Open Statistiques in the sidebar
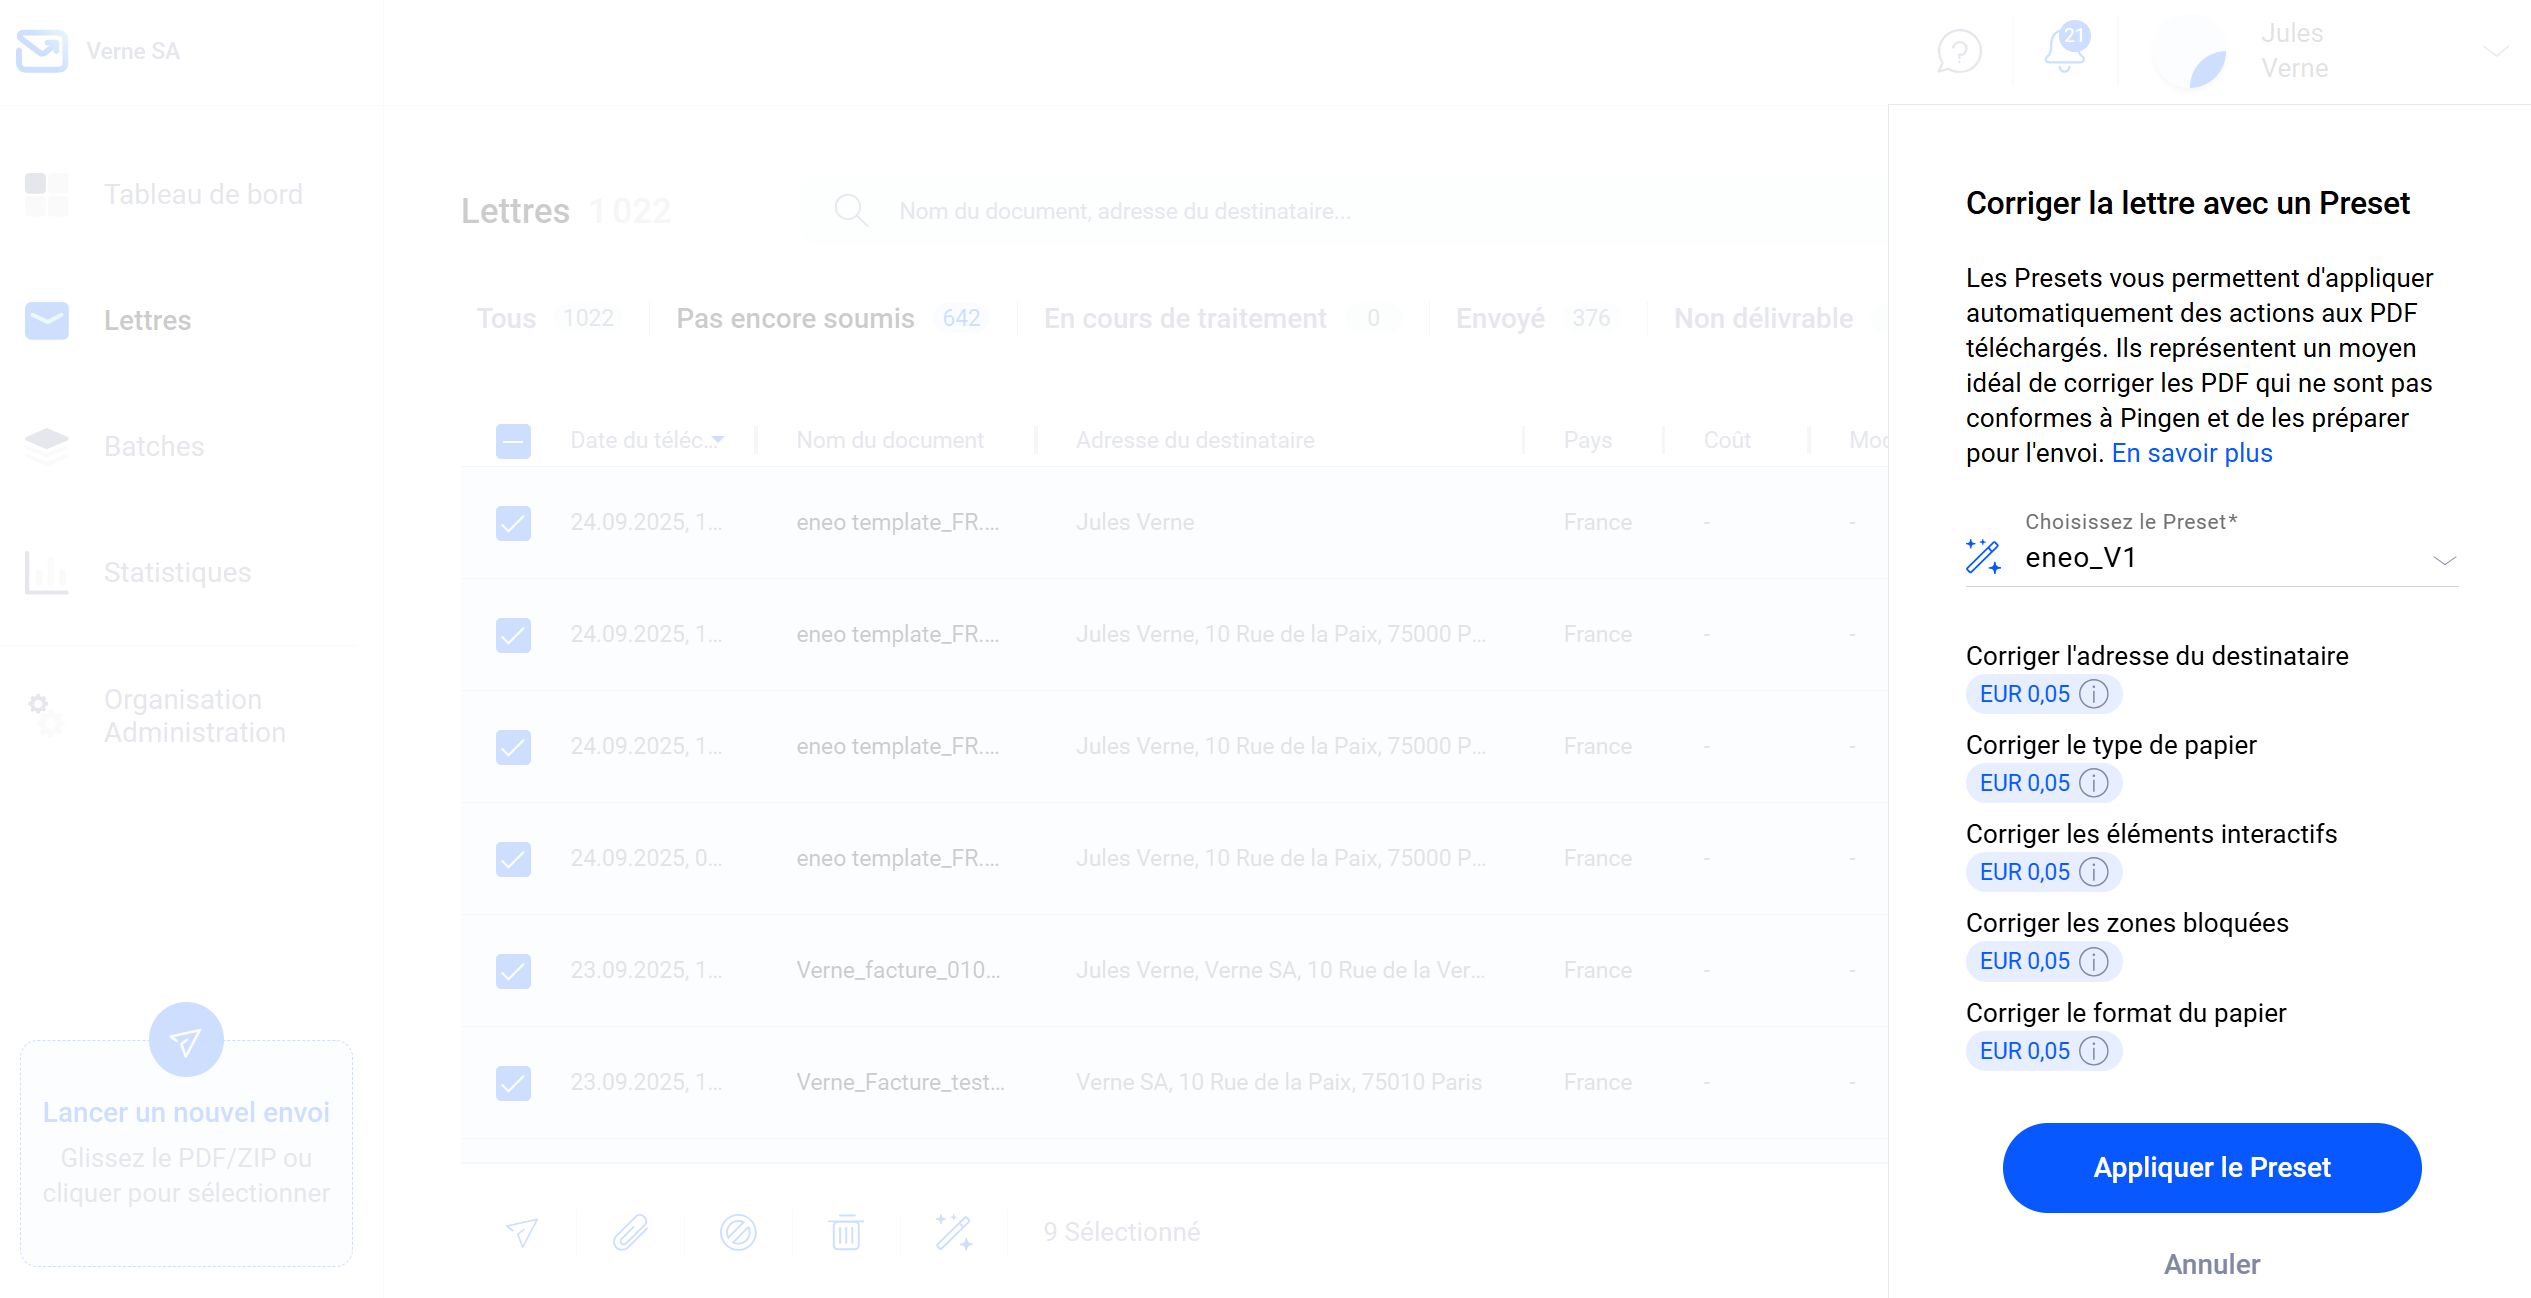Image resolution: width=2531 pixels, height=1298 pixels. tap(177, 572)
